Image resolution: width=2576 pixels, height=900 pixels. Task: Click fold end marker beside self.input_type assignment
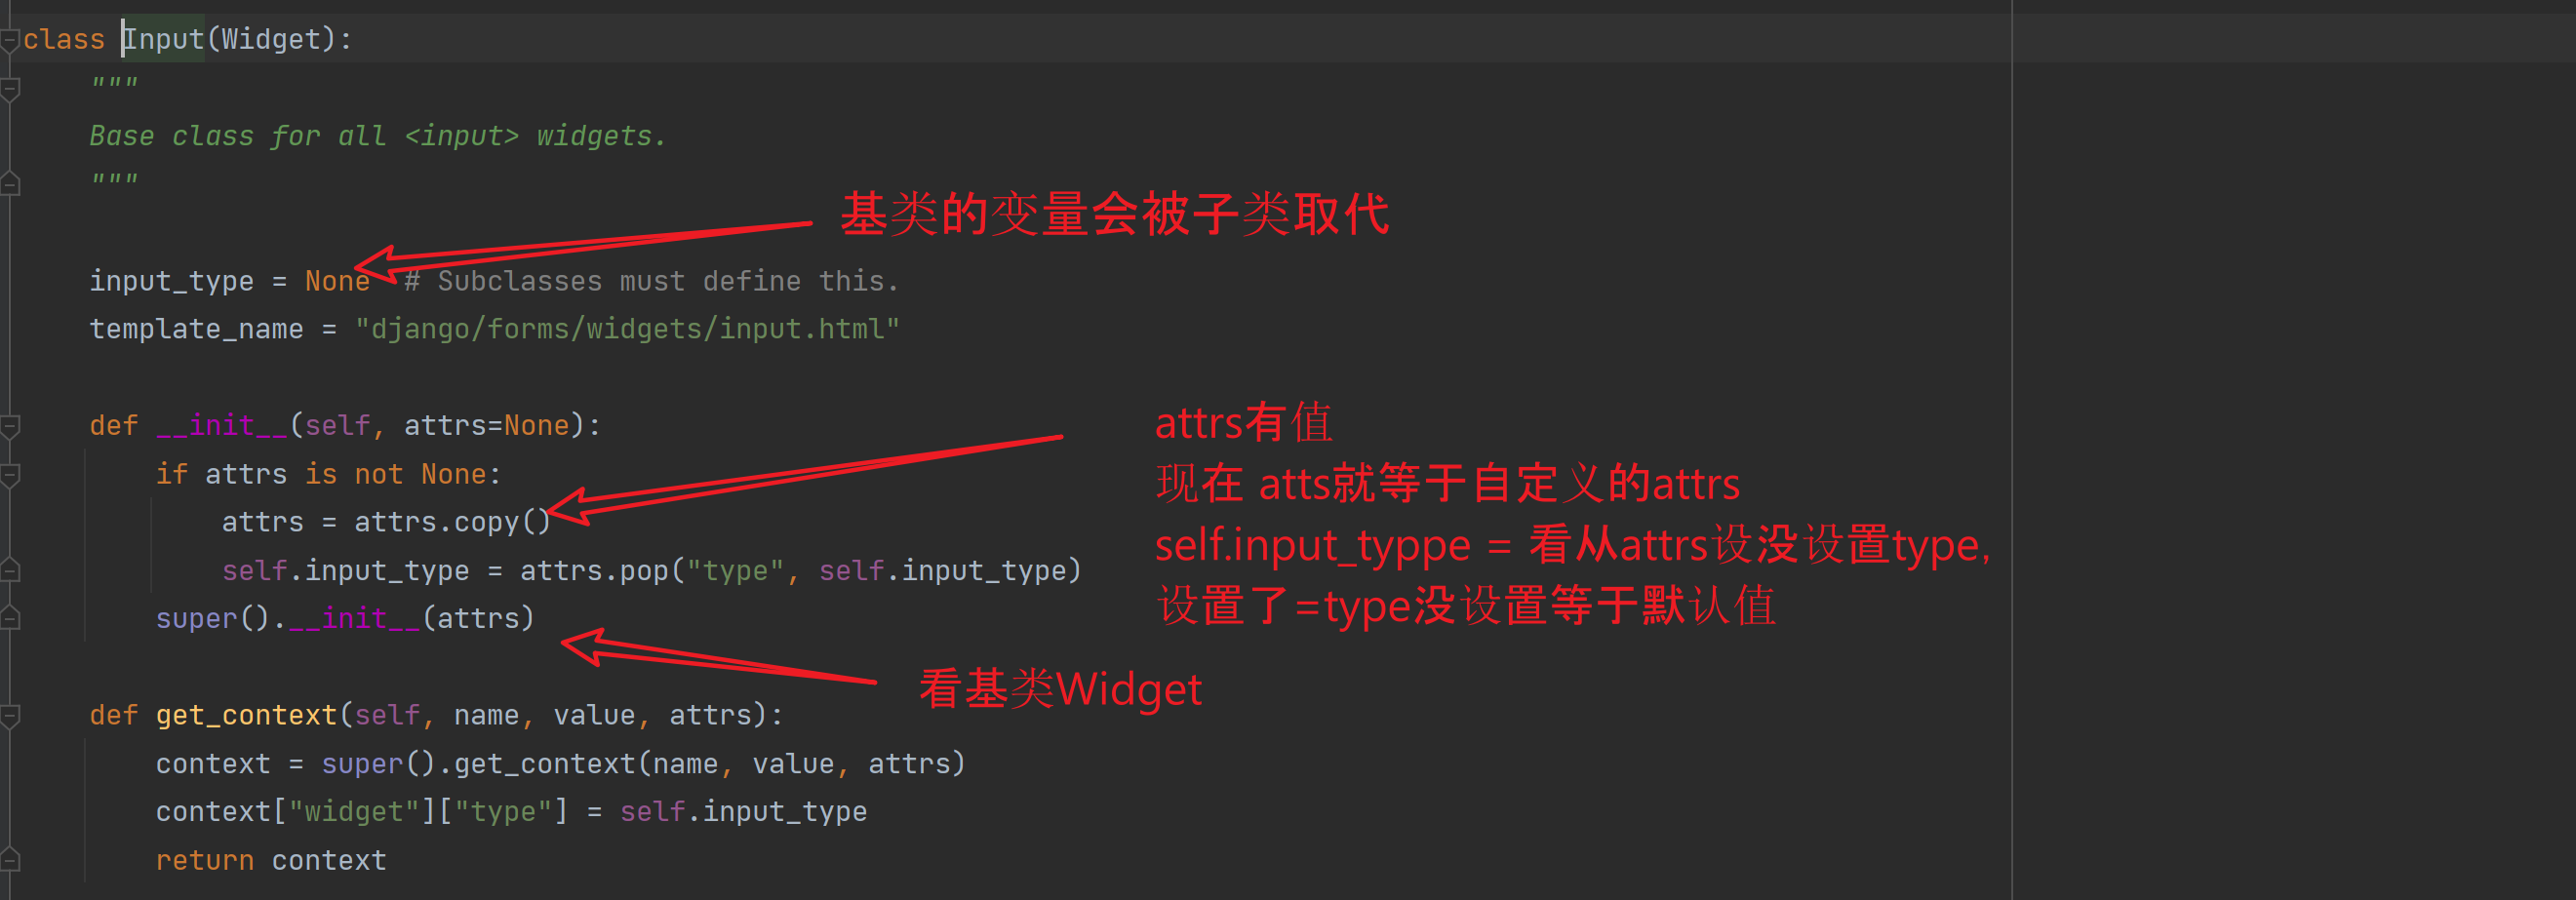pyautogui.click(x=10, y=570)
